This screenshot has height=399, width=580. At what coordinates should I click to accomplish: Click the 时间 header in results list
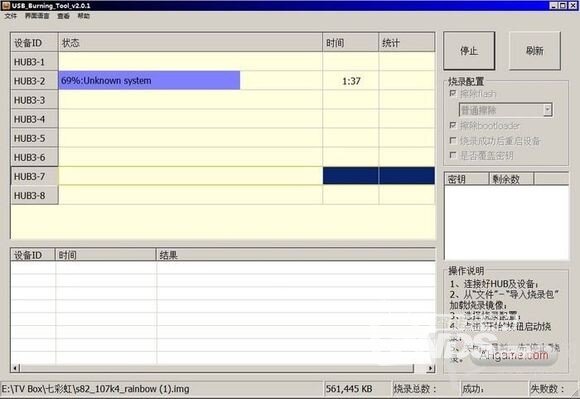tap(105, 255)
